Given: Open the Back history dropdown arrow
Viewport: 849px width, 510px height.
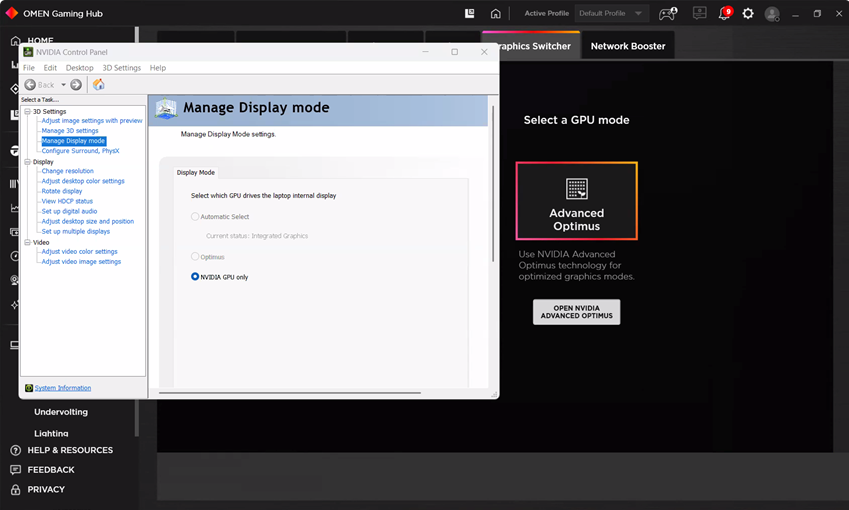Looking at the screenshot, I should point(63,84).
